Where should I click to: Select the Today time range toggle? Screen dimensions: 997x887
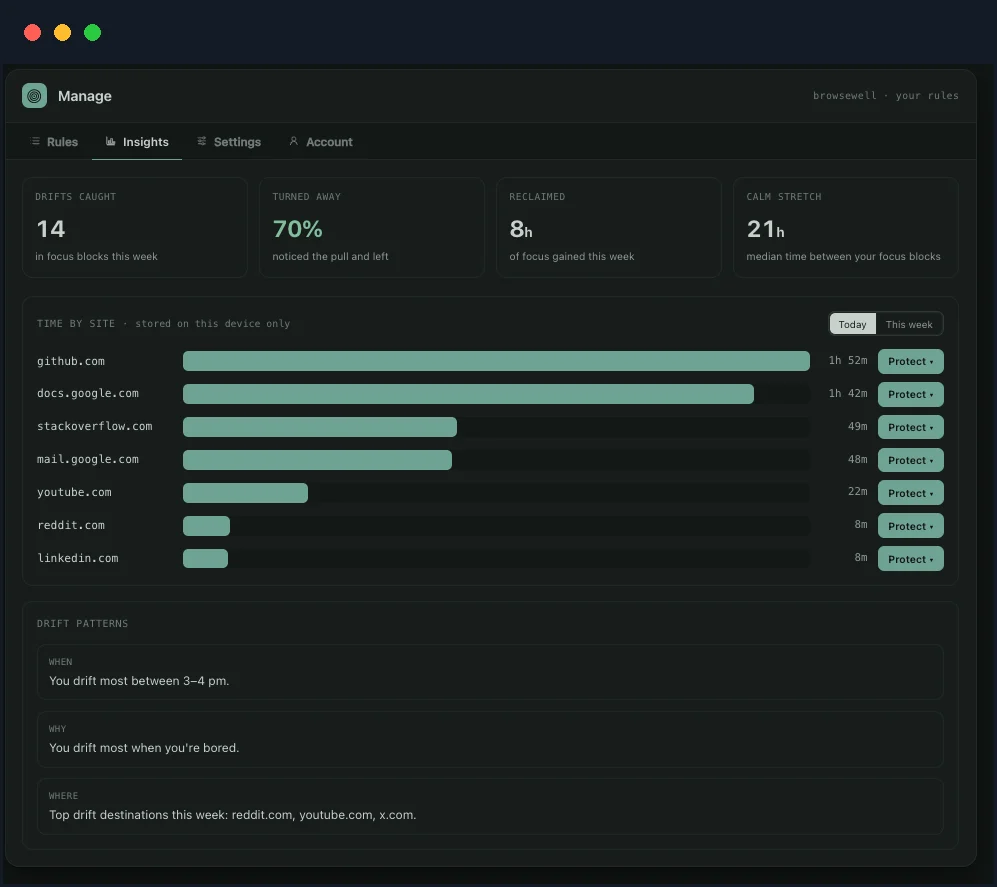pyautogui.click(x=853, y=324)
